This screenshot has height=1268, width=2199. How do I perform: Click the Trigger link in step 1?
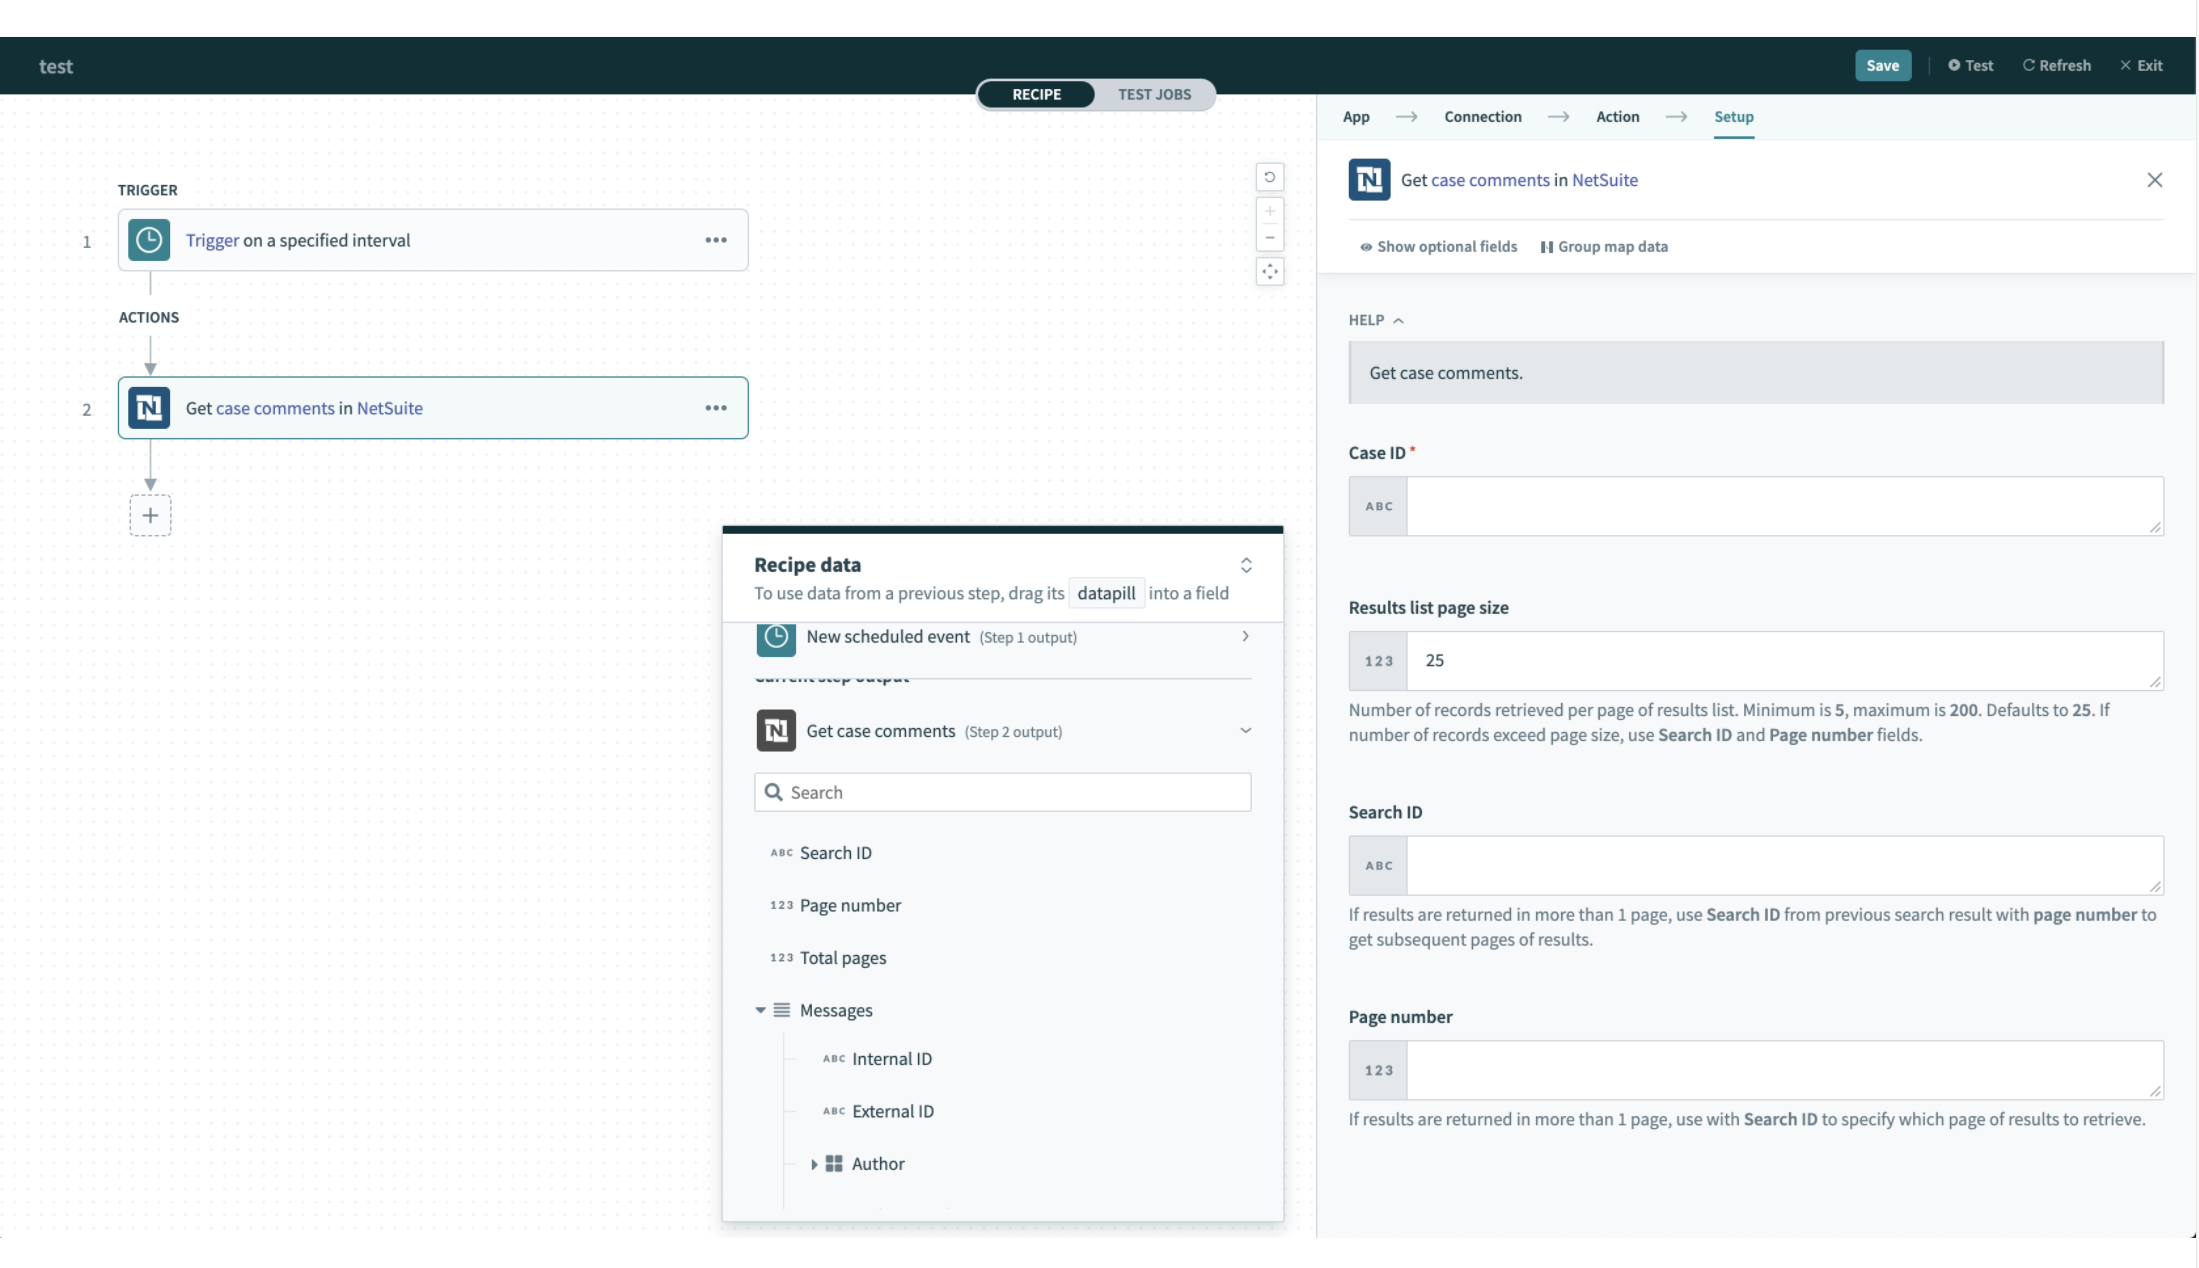tap(212, 240)
